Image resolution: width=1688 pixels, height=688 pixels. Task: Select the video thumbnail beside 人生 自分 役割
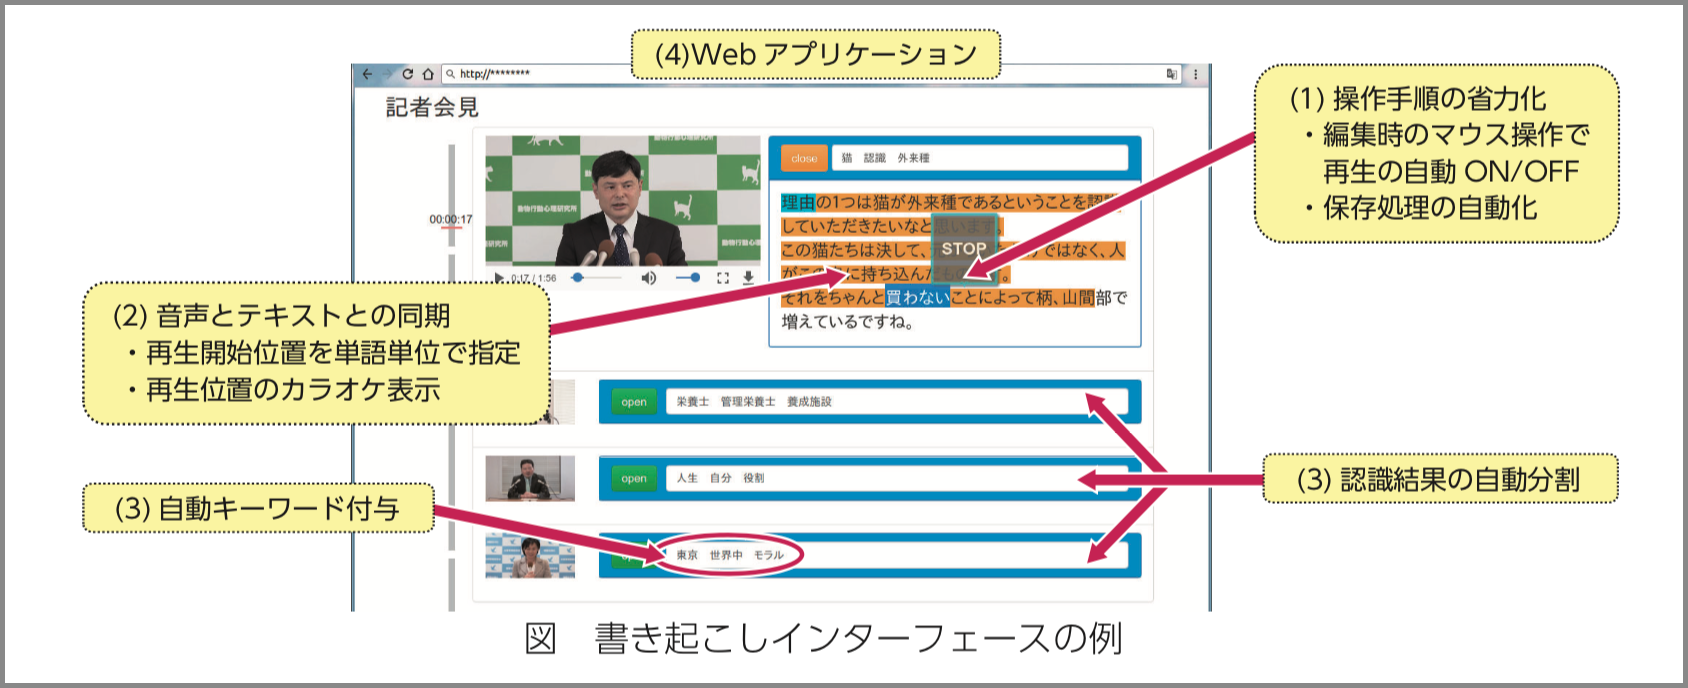(x=530, y=478)
